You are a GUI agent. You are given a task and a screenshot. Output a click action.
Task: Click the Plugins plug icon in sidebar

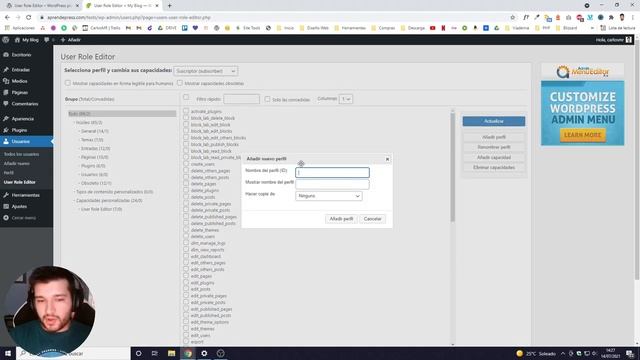click(6, 130)
